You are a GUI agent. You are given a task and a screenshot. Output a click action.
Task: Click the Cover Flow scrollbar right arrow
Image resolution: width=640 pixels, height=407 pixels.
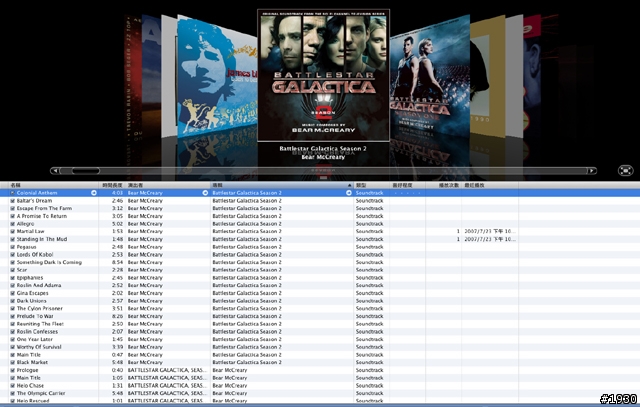[591, 171]
